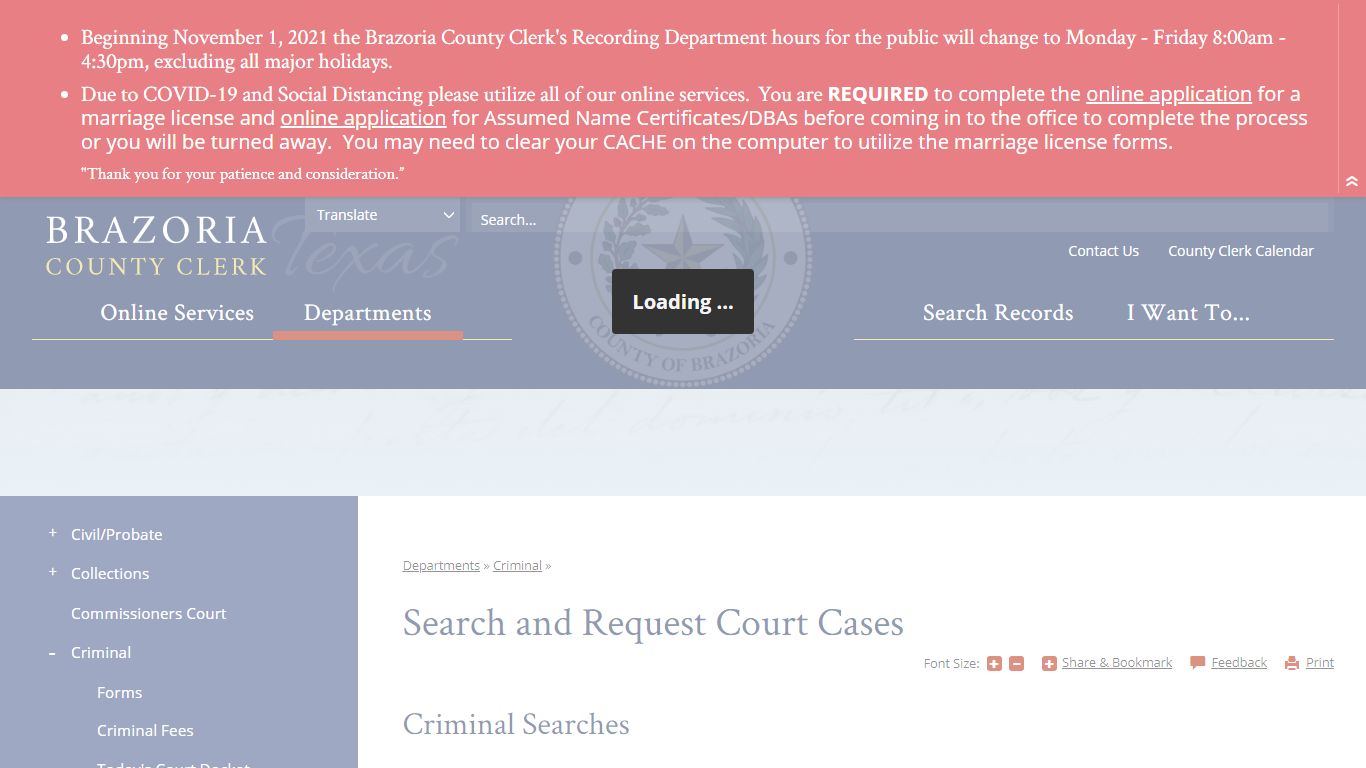Collapse the alert banner with double chevron
Screen dimensions: 1366x768
tap(1352, 181)
